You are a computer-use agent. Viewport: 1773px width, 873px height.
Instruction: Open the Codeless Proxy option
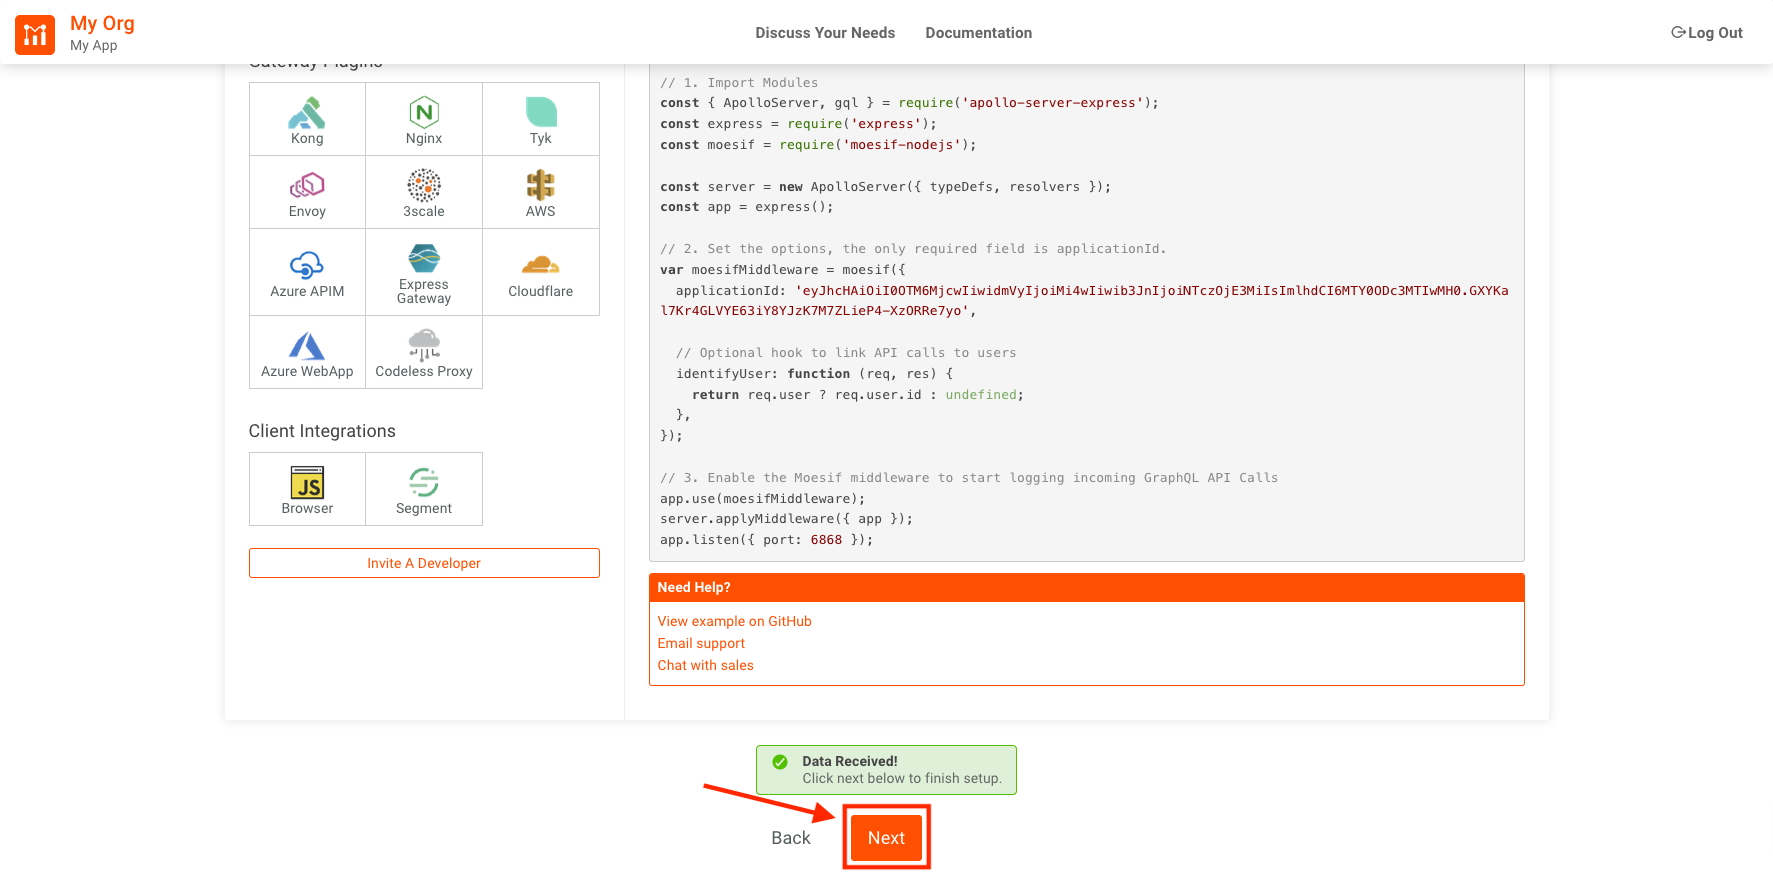[424, 346]
